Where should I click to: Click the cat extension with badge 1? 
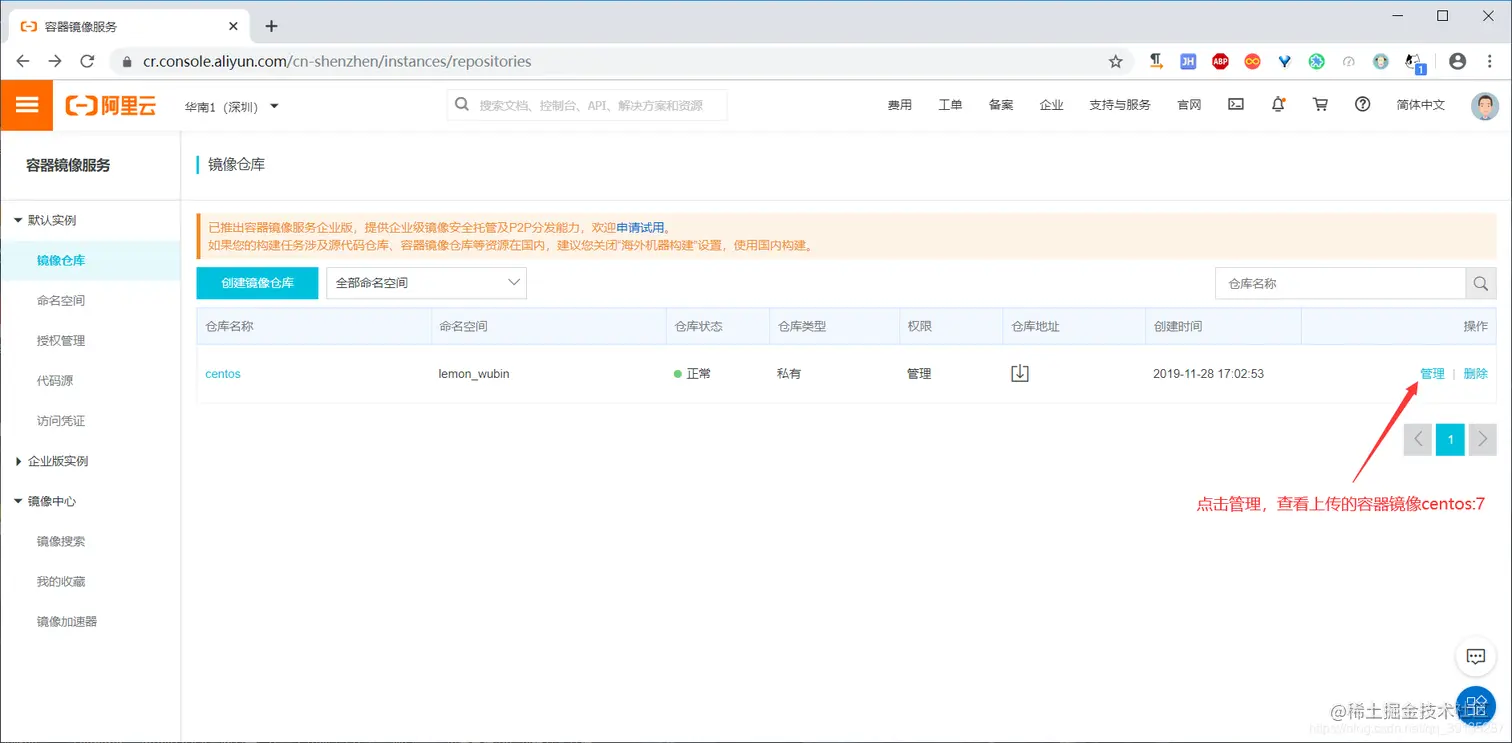(x=1415, y=63)
